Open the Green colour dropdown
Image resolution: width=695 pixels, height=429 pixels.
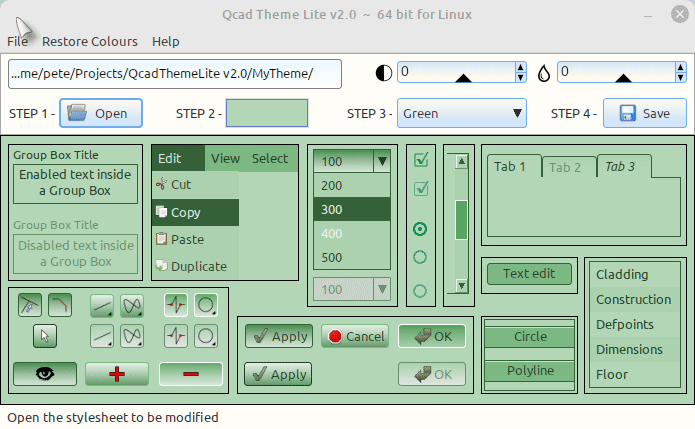click(x=462, y=113)
